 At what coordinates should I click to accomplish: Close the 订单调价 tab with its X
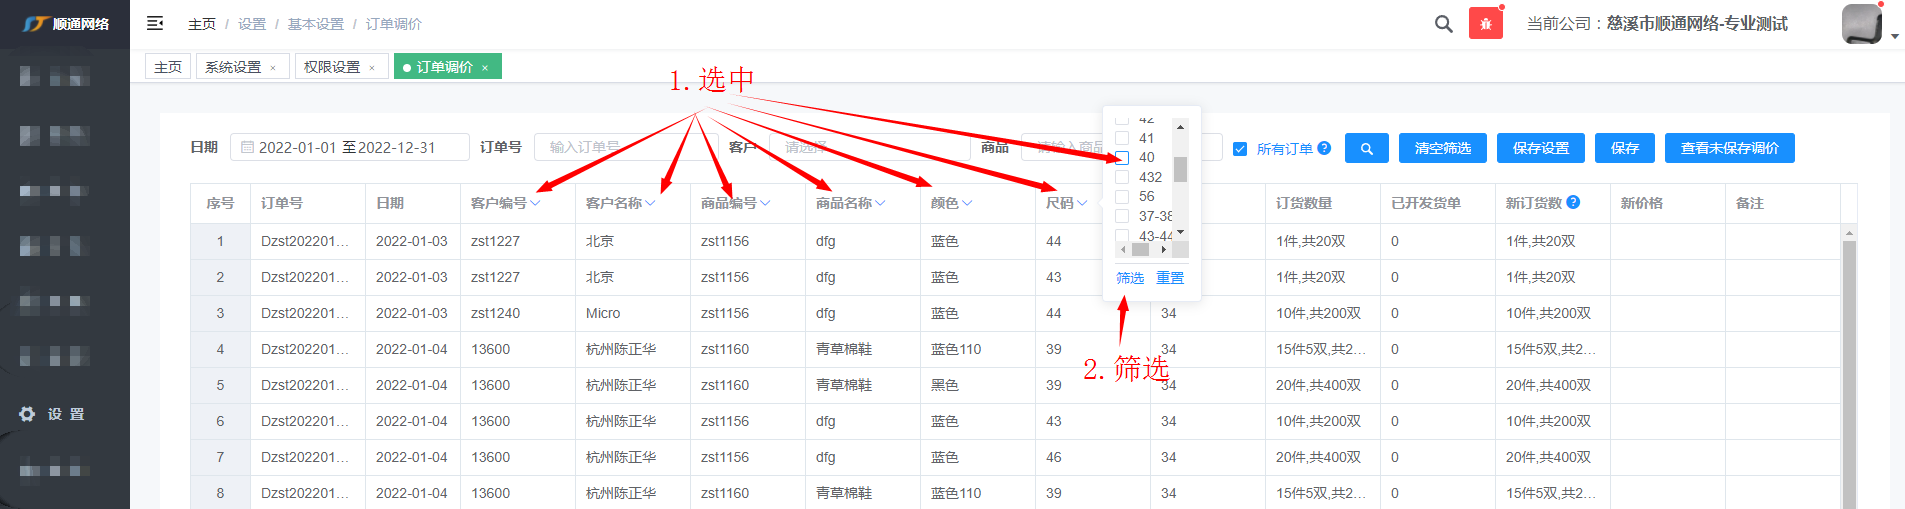[485, 68]
